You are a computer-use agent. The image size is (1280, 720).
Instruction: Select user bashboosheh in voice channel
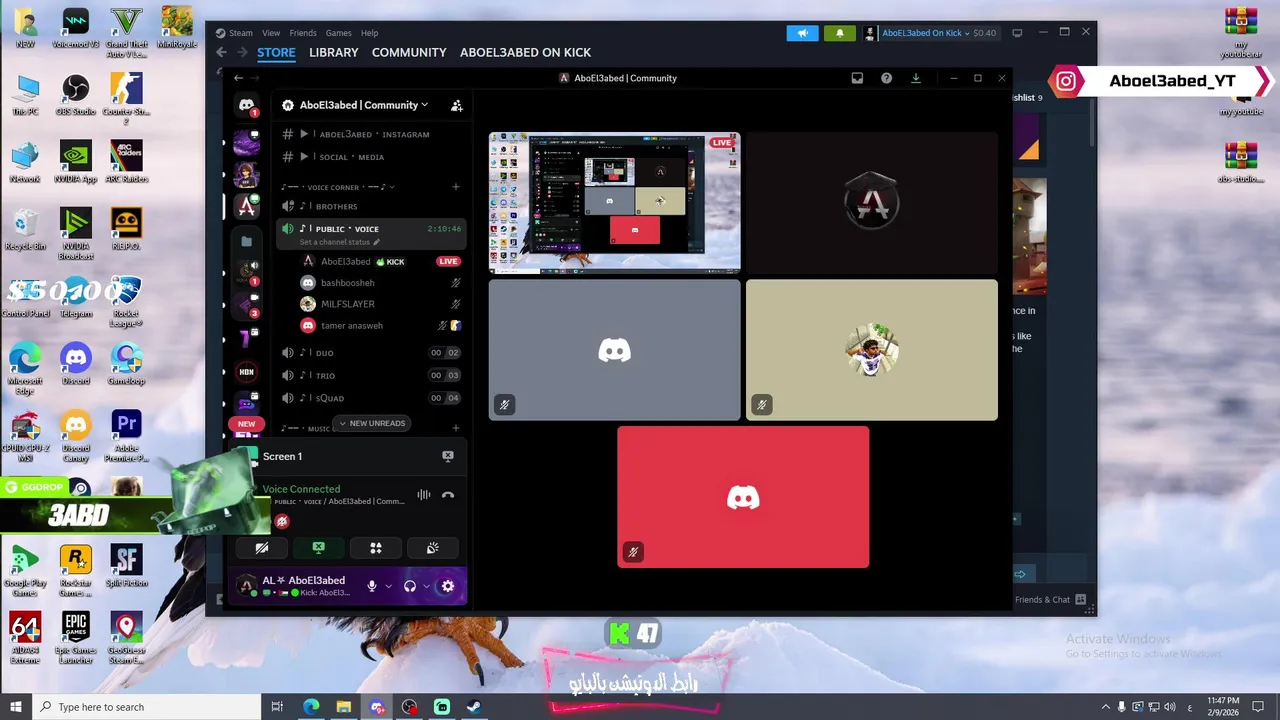[x=380, y=283]
